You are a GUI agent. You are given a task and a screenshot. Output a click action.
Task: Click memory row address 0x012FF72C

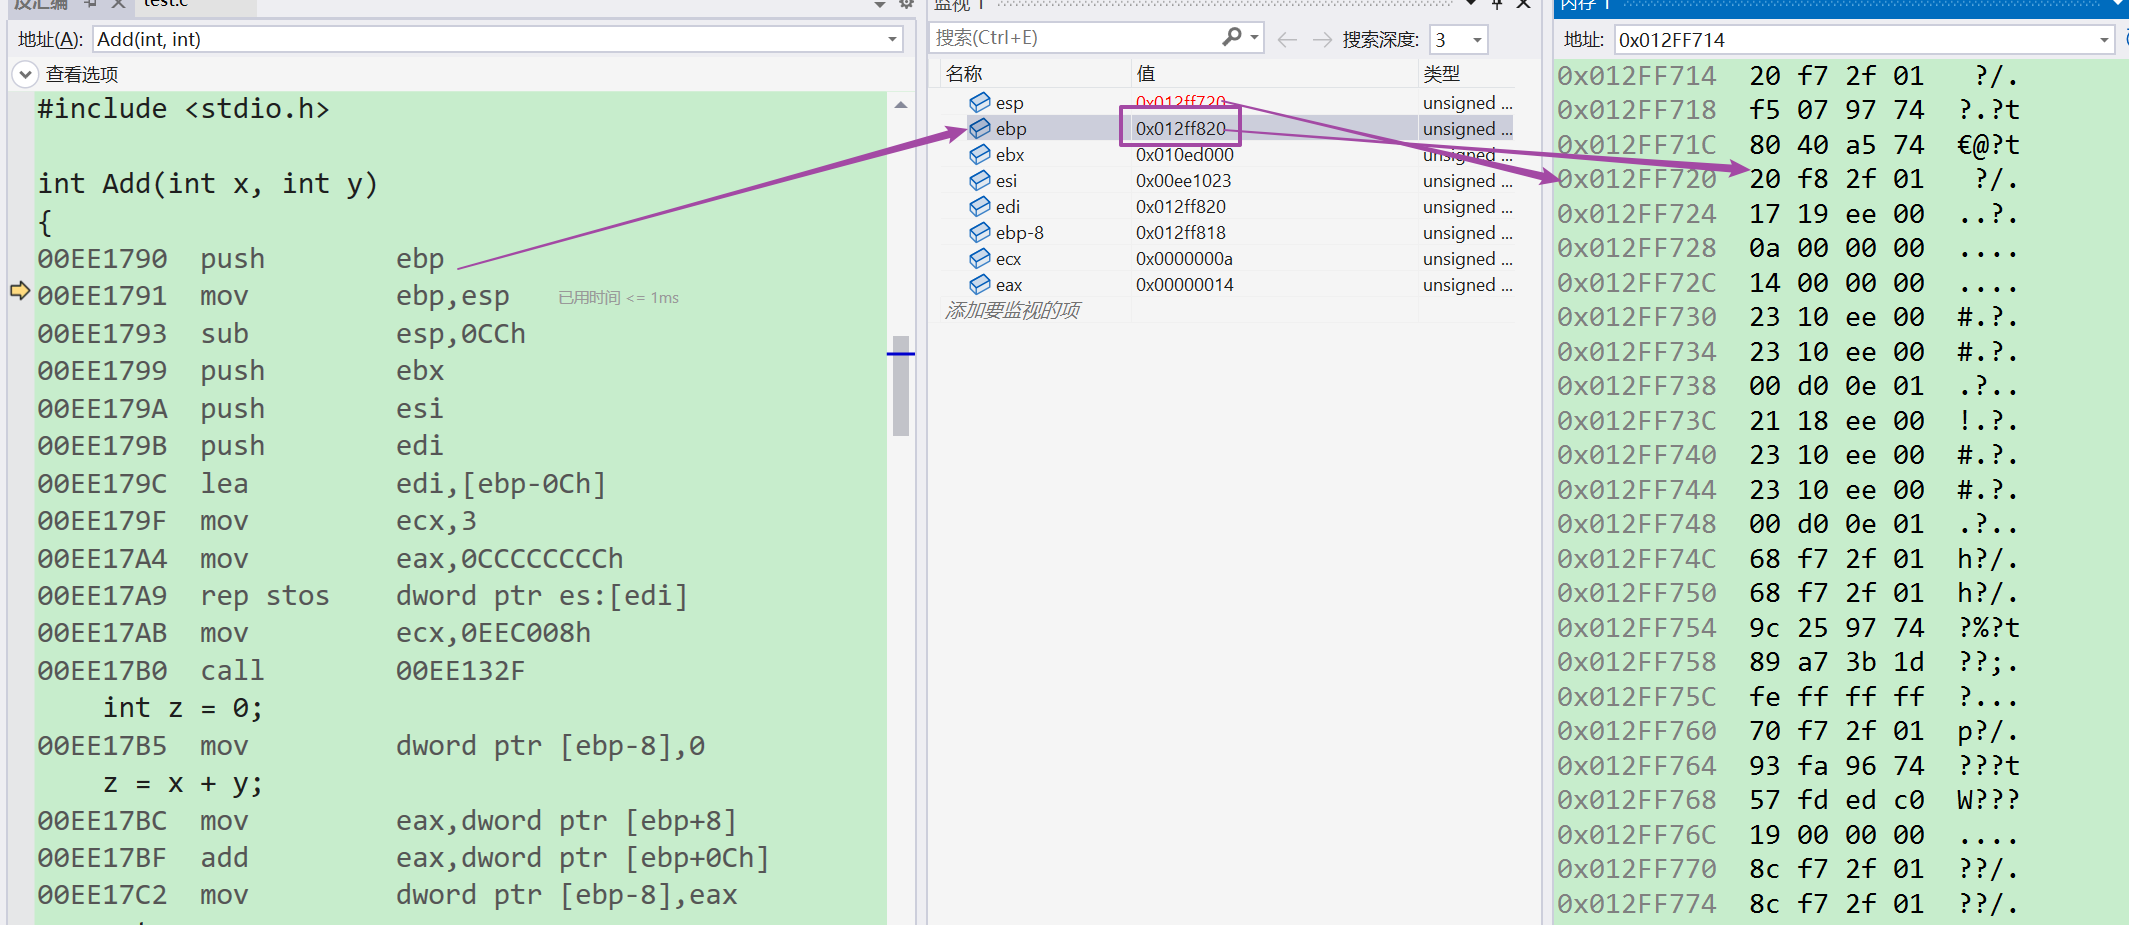click(1636, 283)
